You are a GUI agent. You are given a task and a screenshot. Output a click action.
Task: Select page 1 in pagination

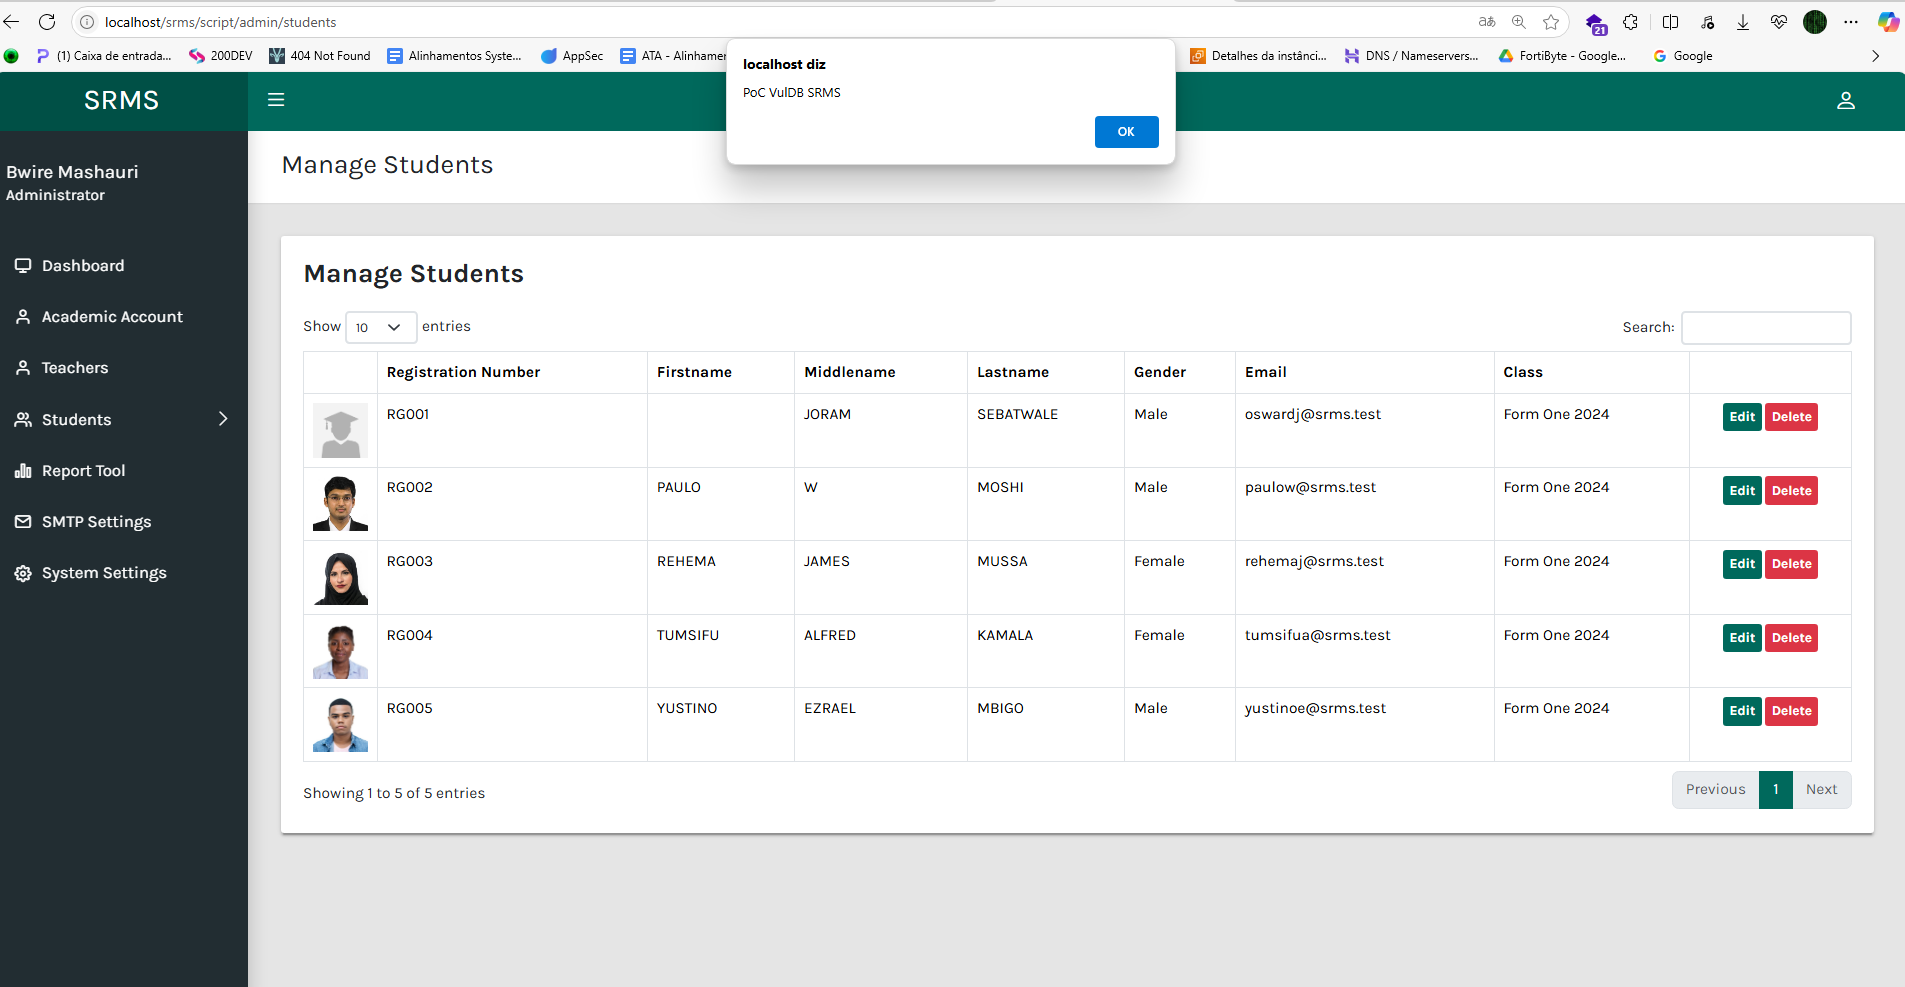click(x=1776, y=790)
